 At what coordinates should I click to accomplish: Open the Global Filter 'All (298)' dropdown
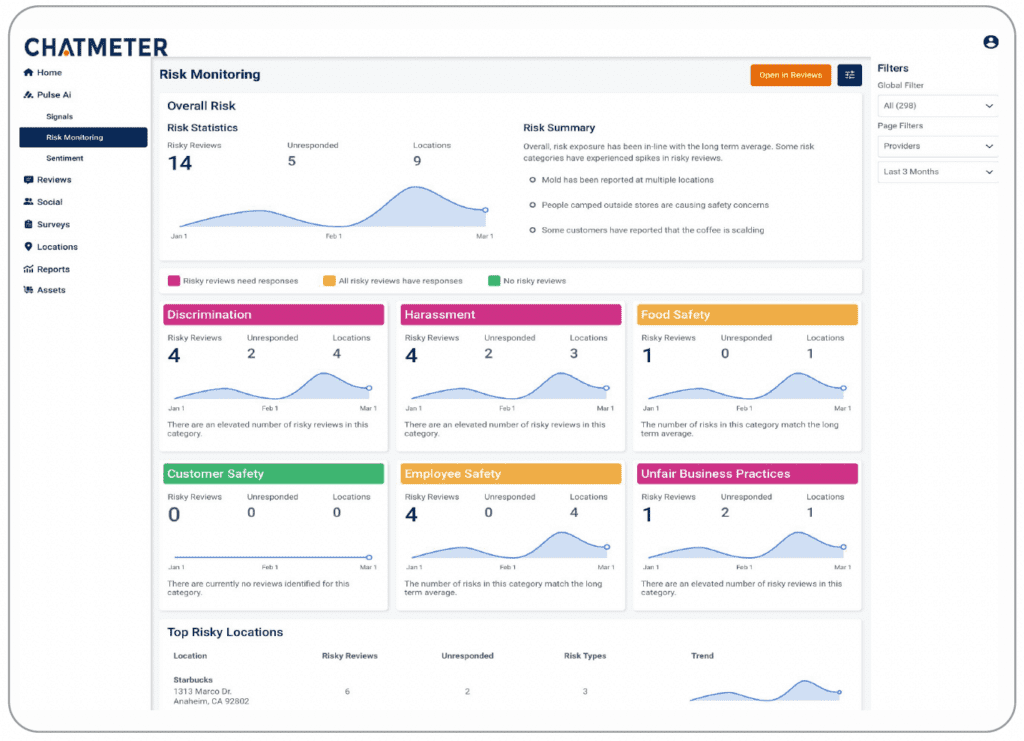coord(937,105)
